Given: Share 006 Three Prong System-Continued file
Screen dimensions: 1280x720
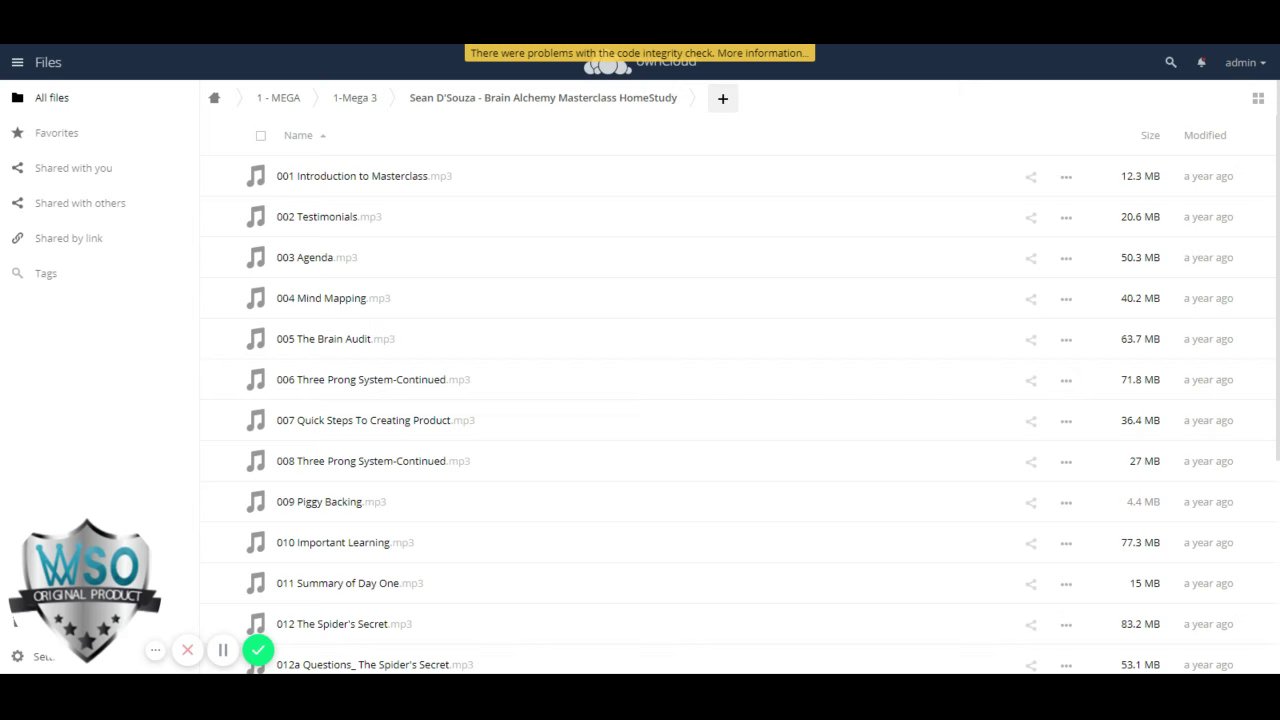Looking at the screenshot, I should (1031, 380).
